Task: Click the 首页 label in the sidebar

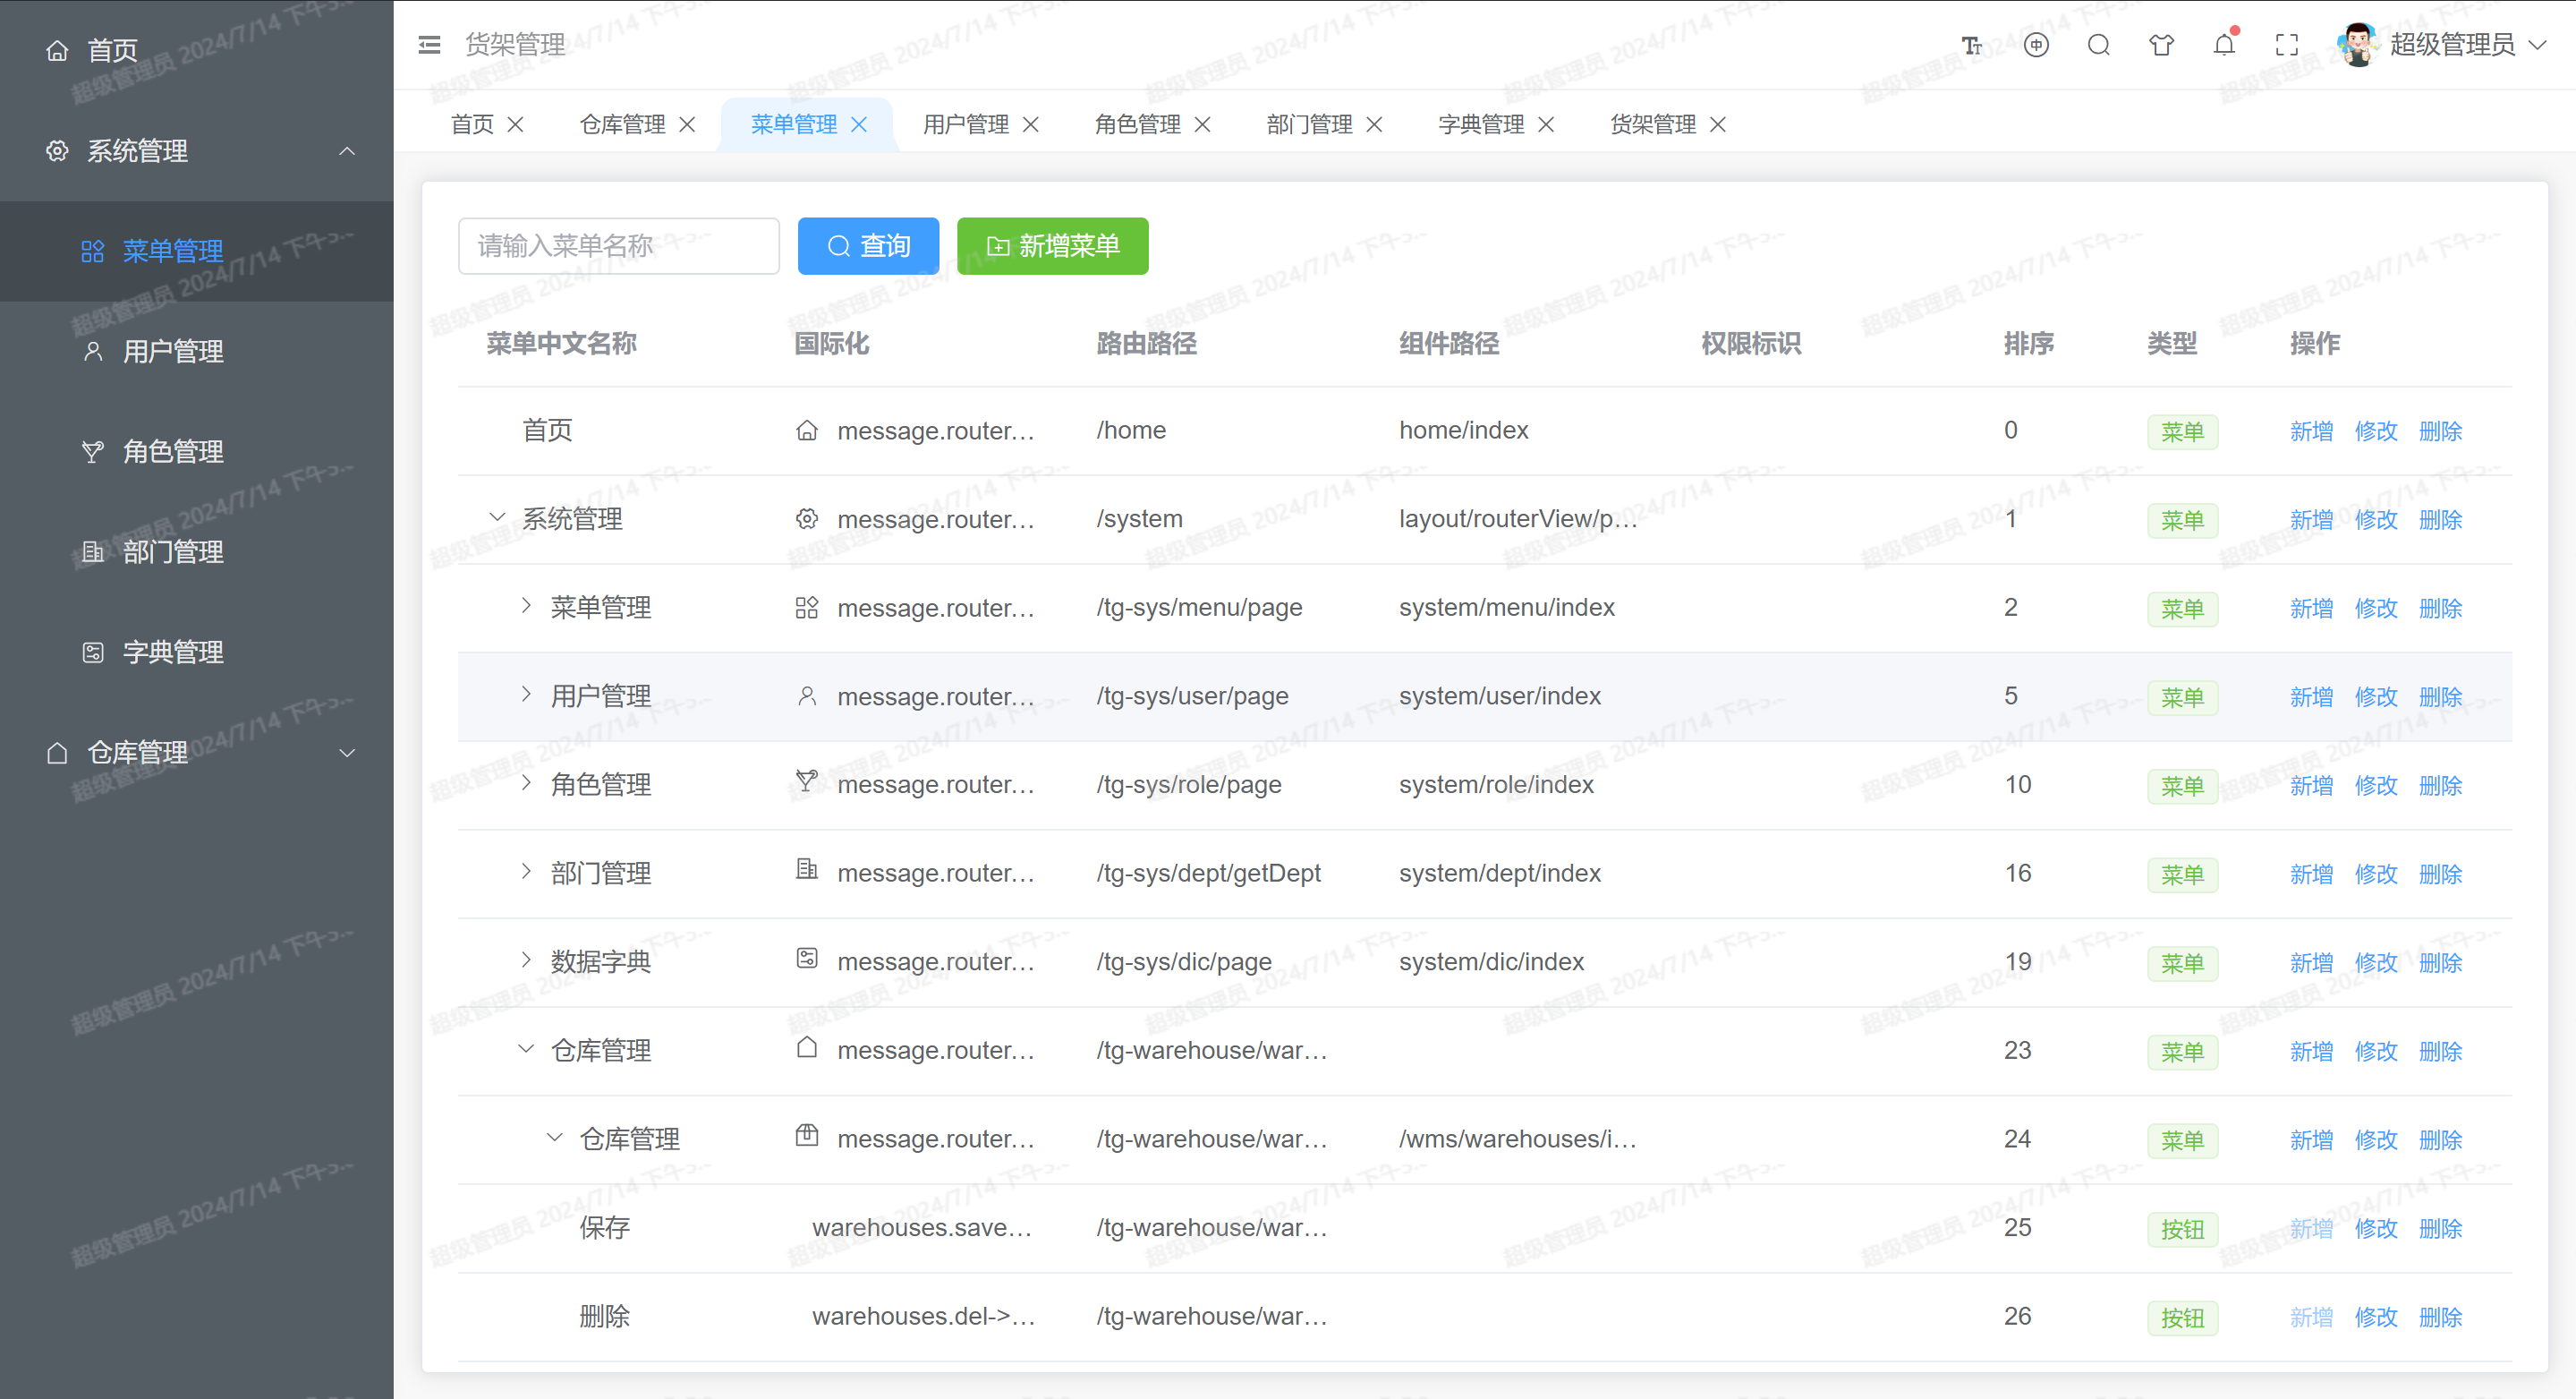Action: [112, 50]
